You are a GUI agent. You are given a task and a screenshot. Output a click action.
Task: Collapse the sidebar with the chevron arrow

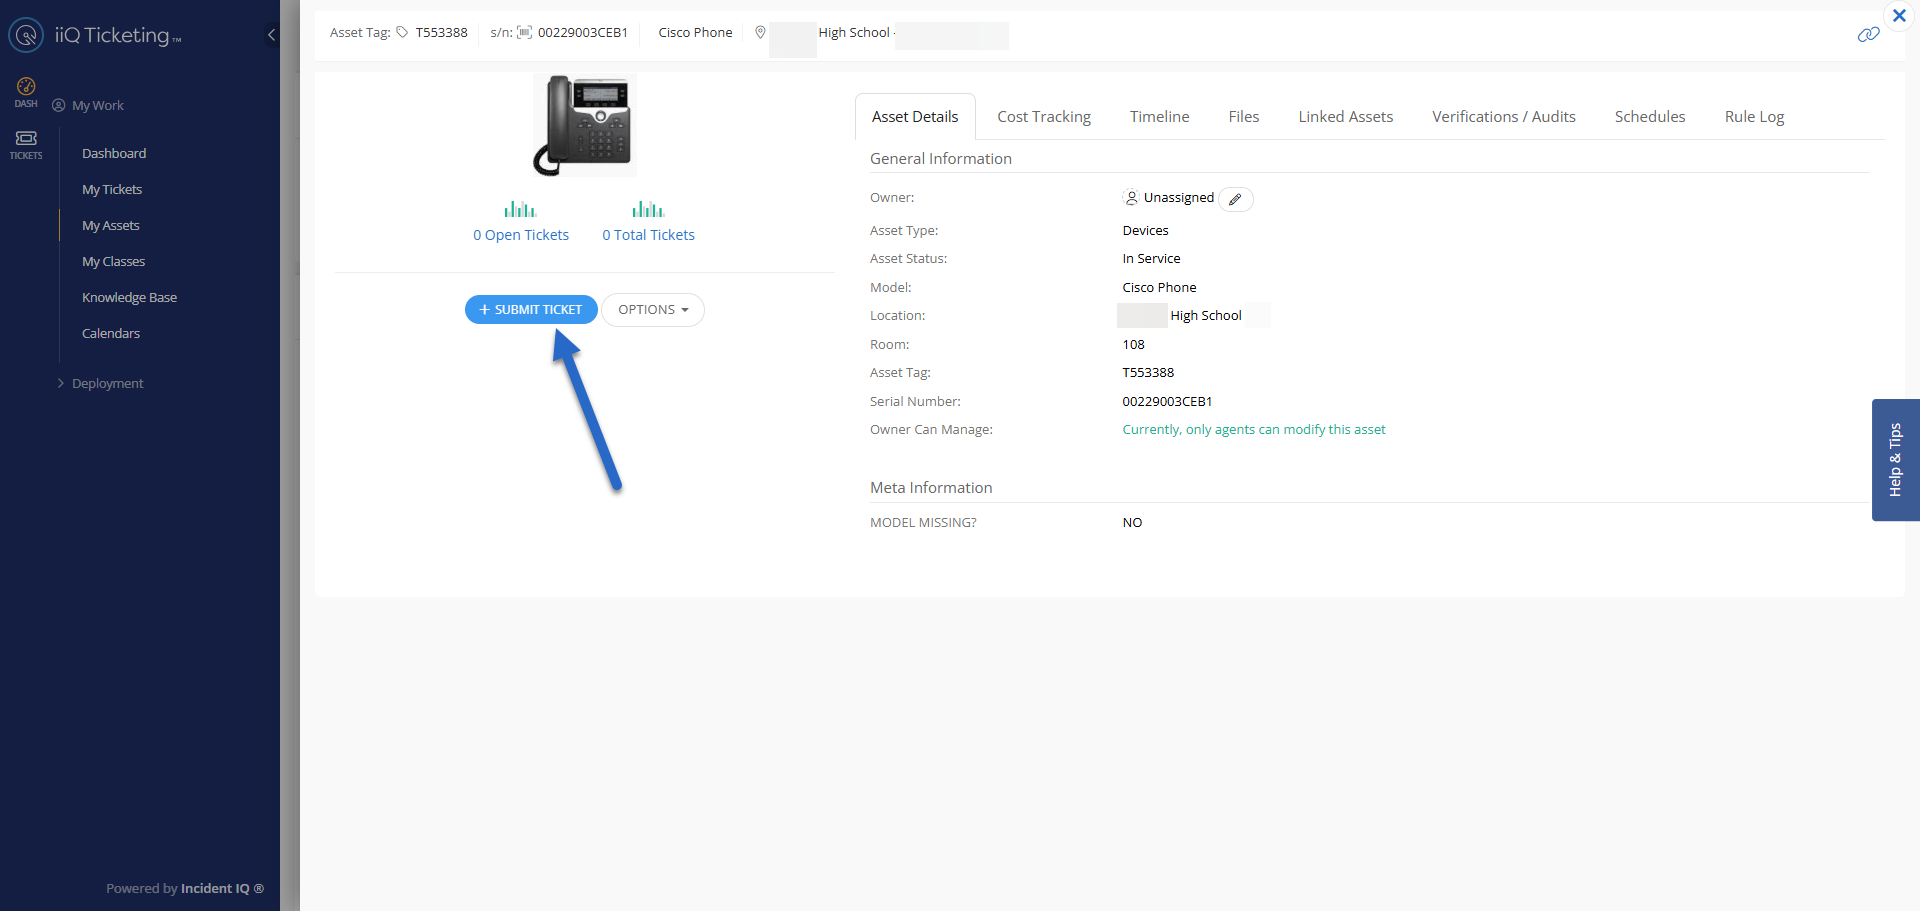(x=271, y=35)
